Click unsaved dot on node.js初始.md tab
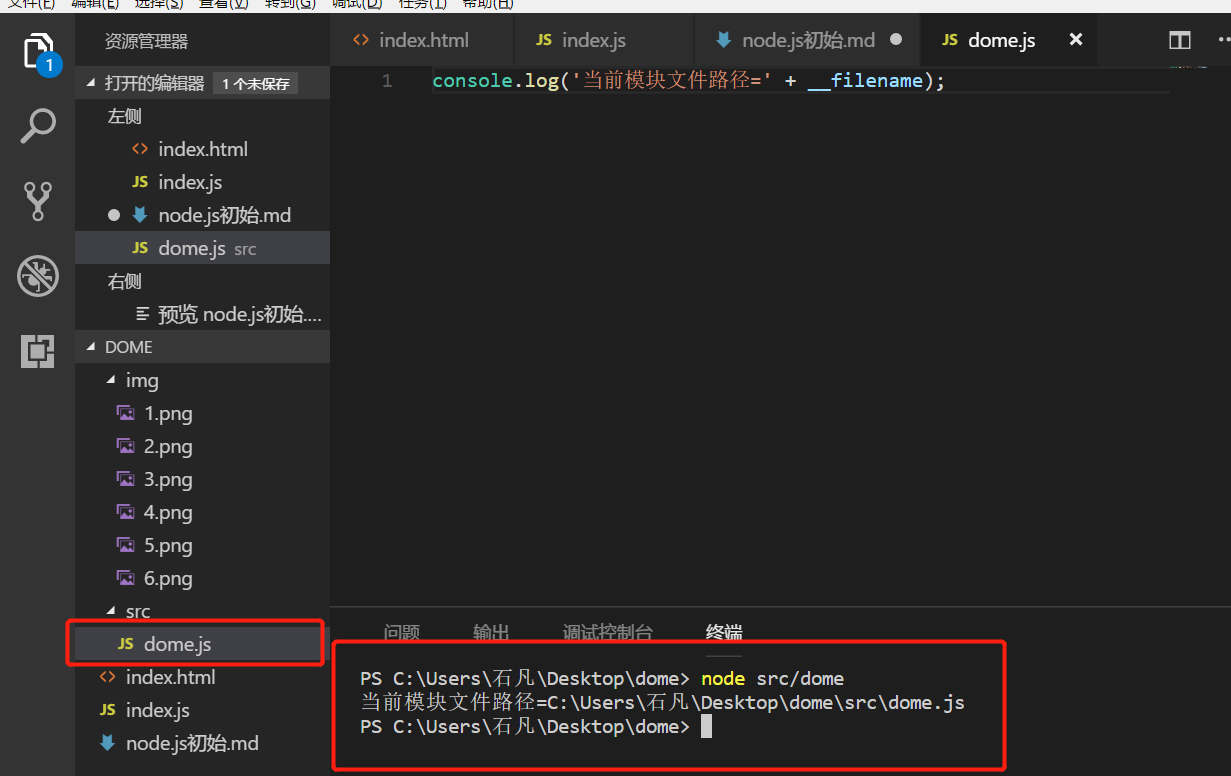Screen dimensions: 1231x776 (x=896, y=40)
